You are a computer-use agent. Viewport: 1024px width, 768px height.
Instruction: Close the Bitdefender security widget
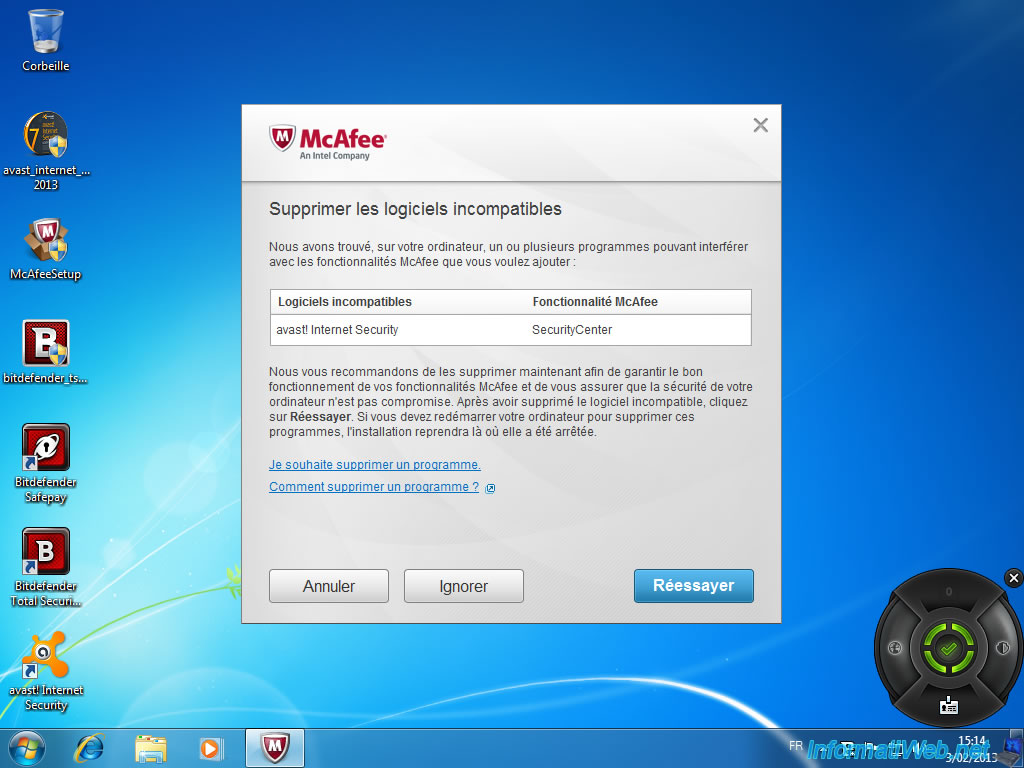[1014, 578]
